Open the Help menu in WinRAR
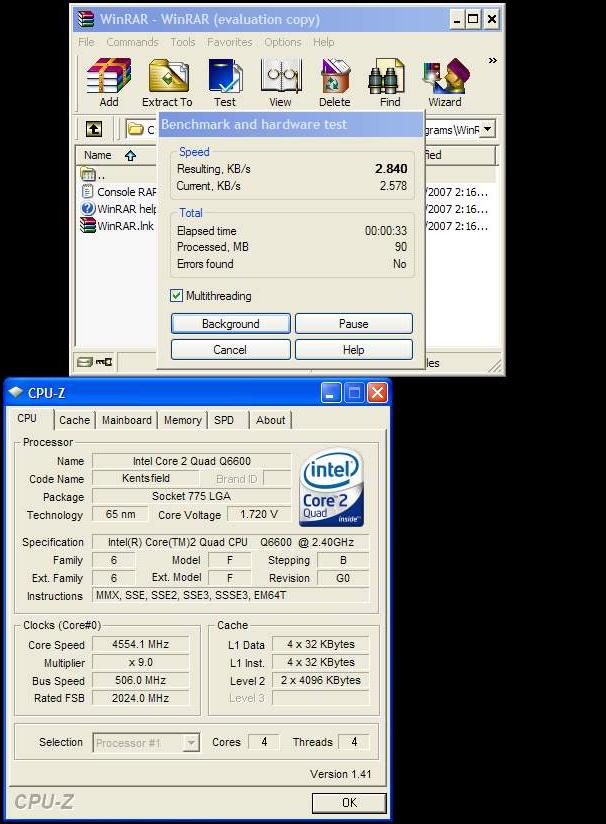606x824 pixels. point(324,42)
